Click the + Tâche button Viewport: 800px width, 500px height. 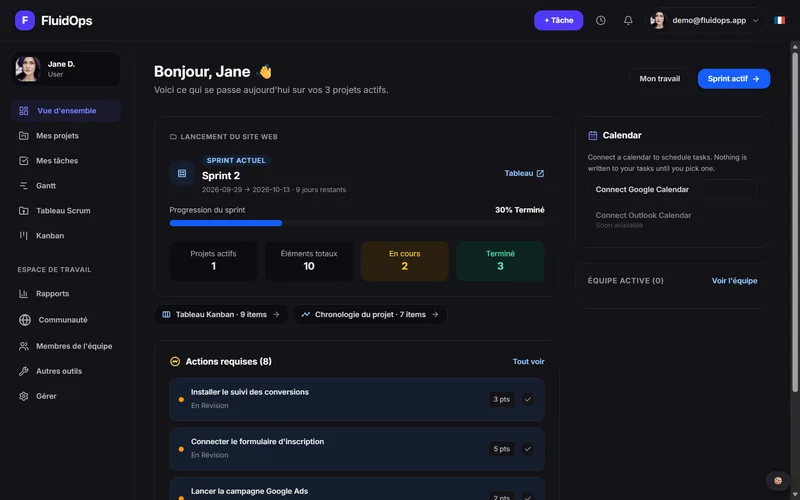point(558,20)
